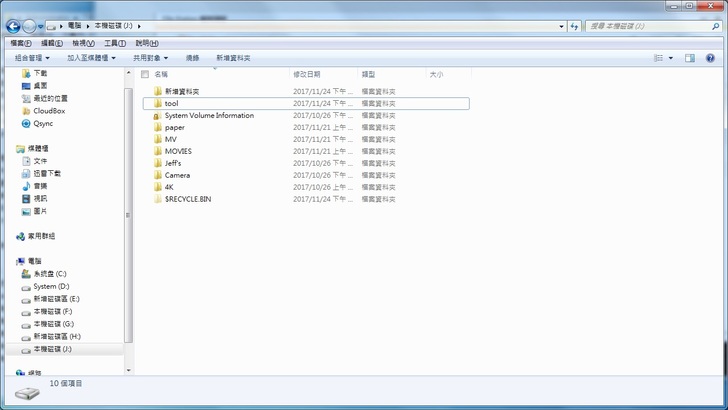Open the address bar history dropdown arrow
The width and height of the screenshot is (728, 410).
pos(562,26)
